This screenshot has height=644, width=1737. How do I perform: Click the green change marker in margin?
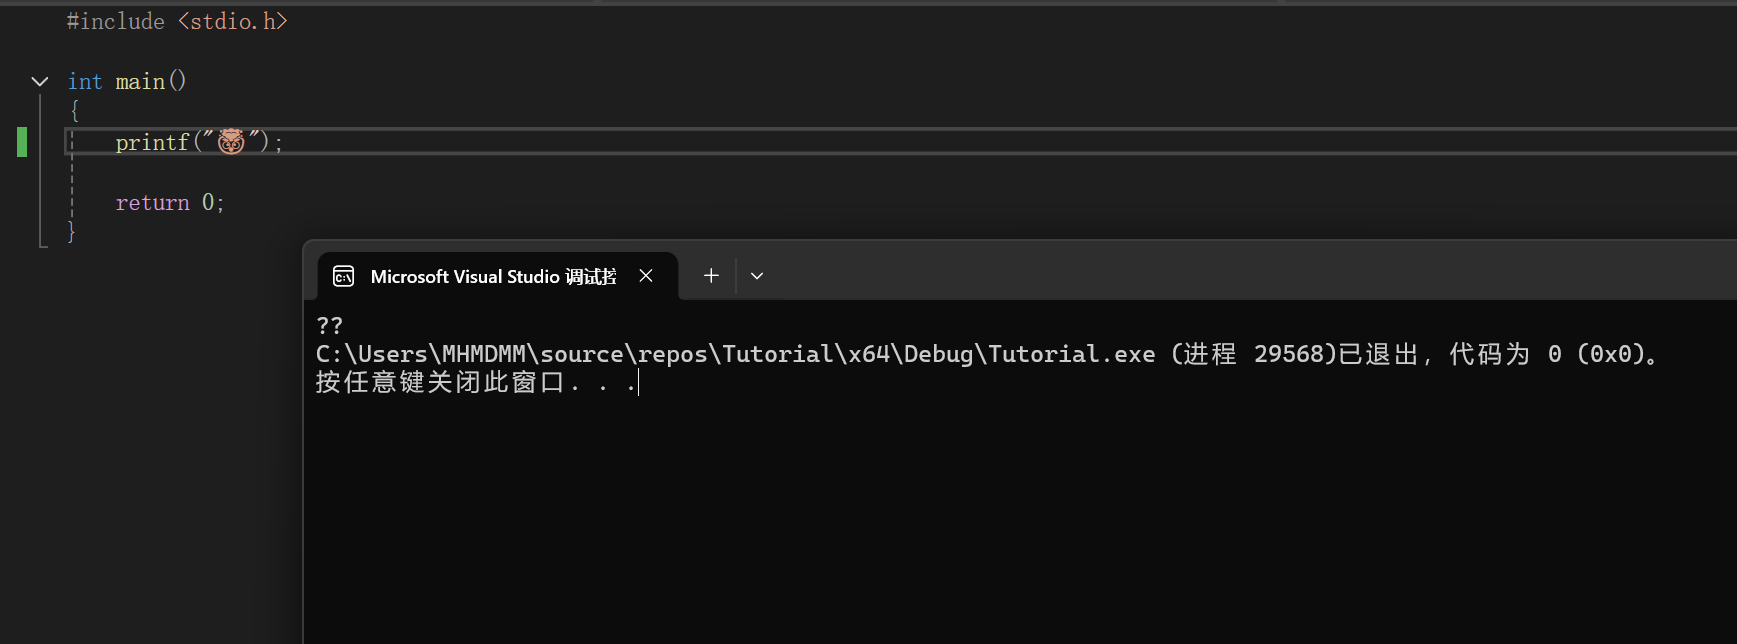pyautogui.click(x=22, y=142)
